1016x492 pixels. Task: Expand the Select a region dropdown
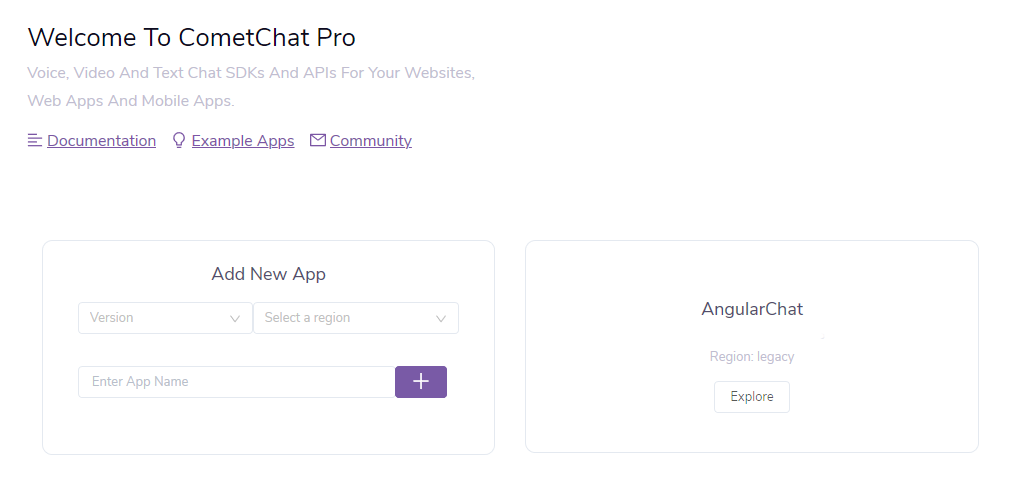(355, 318)
